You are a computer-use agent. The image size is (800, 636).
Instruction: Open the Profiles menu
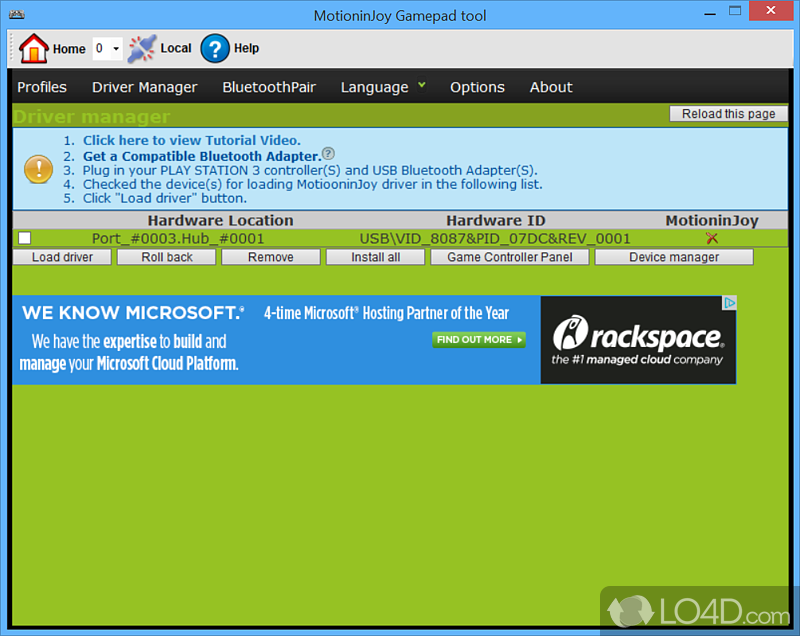tap(42, 87)
